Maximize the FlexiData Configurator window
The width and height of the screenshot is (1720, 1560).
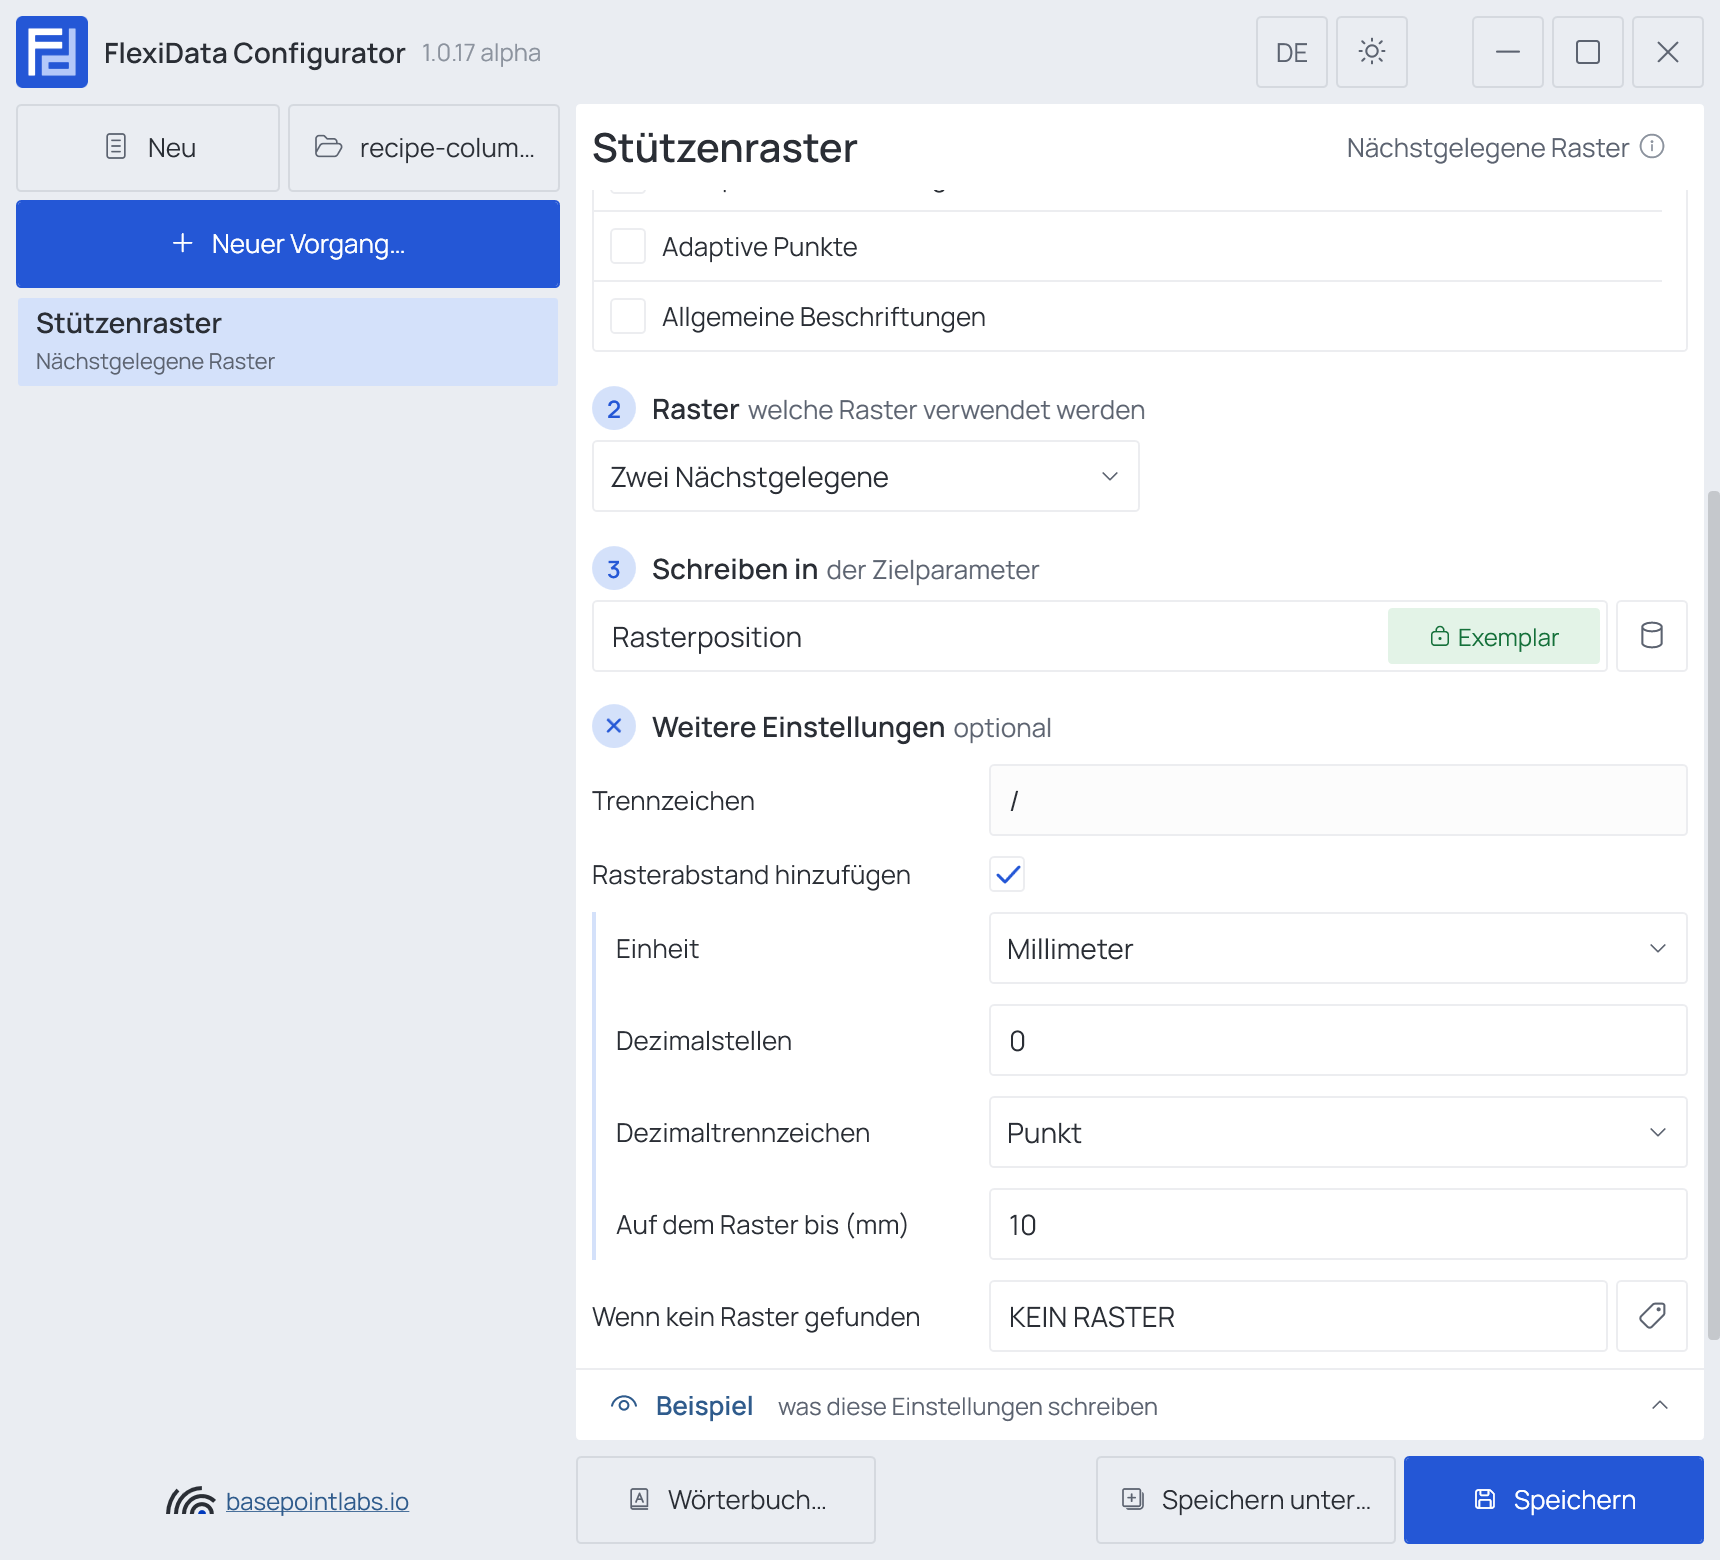1588,52
